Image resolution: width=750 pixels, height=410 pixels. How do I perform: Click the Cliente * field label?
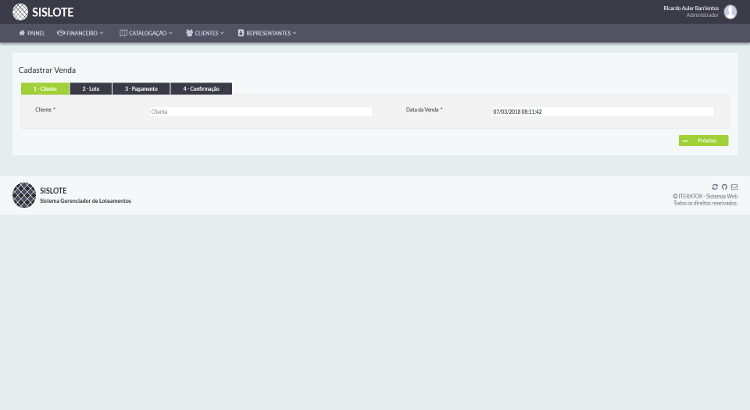(45, 110)
